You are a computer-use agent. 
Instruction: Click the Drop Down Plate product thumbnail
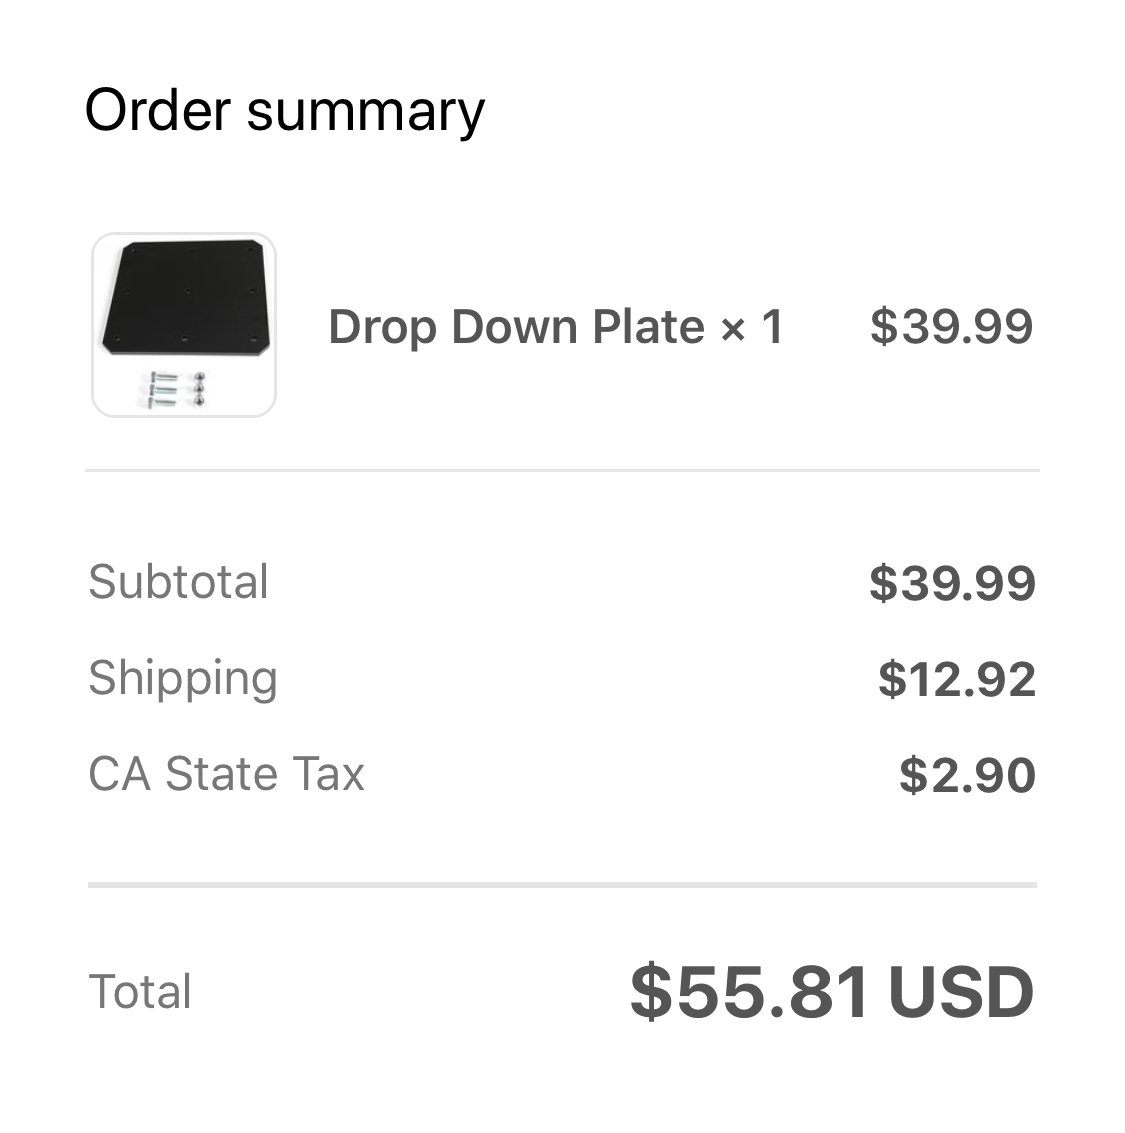coord(184,324)
